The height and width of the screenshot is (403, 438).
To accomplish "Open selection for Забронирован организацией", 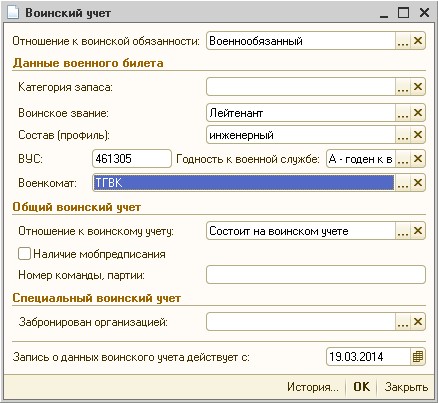I will click(x=403, y=322).
